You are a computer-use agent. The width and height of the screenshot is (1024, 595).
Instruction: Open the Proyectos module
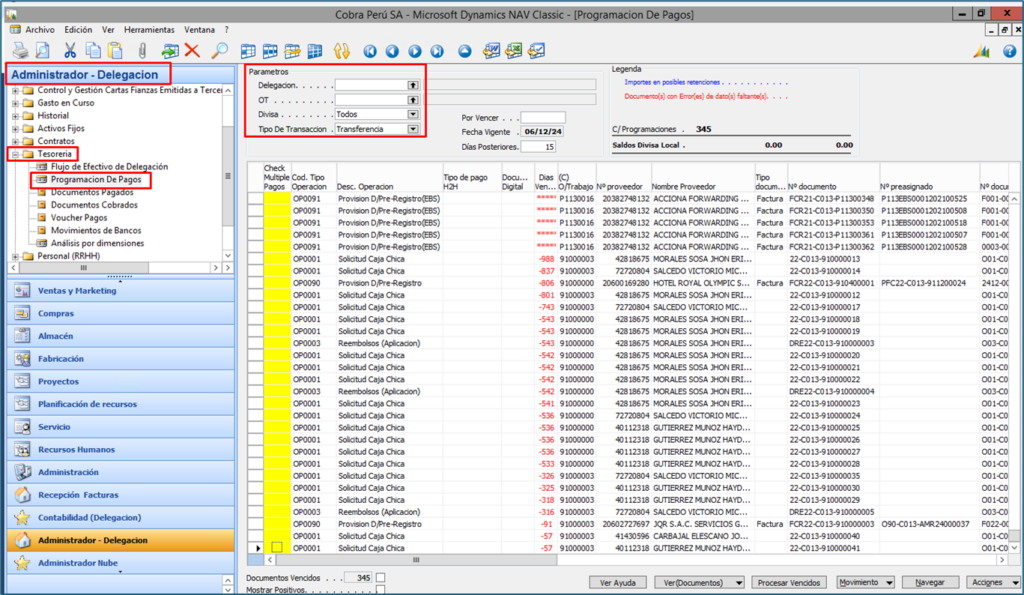point(121,381)
